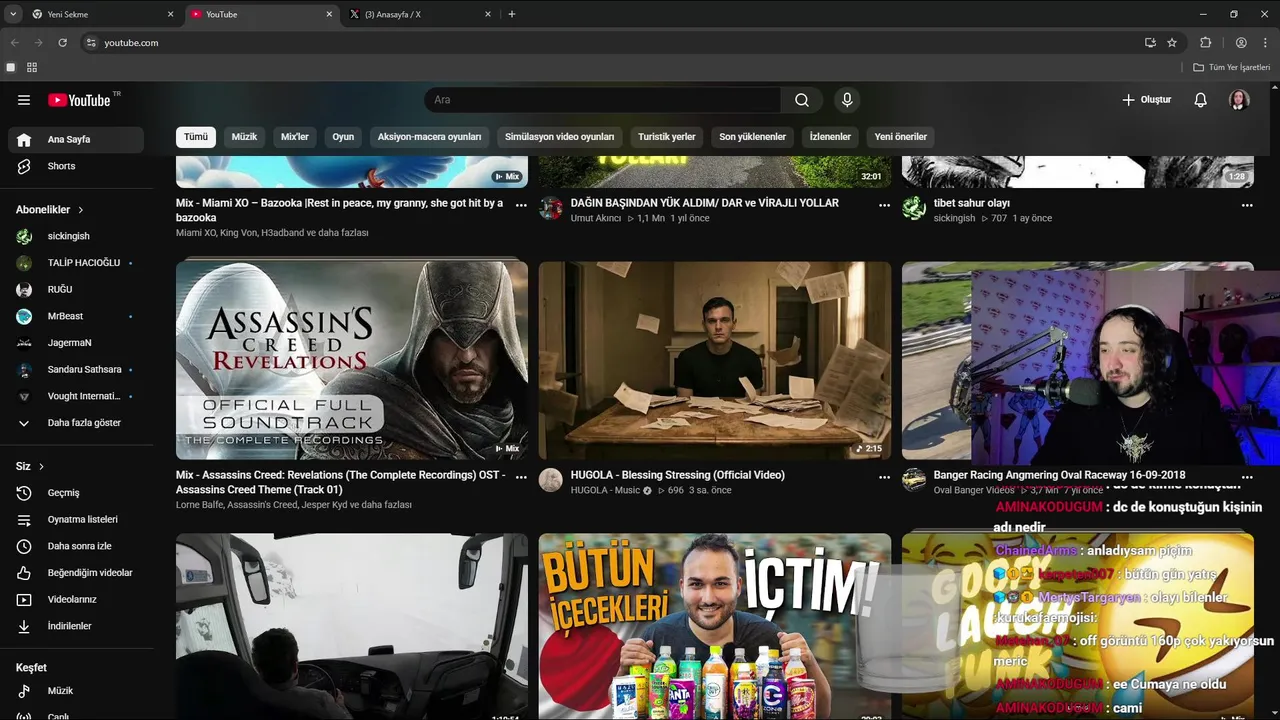Click the search magnifier button
The image size is (1280, 720).
(x=802, y=100)
